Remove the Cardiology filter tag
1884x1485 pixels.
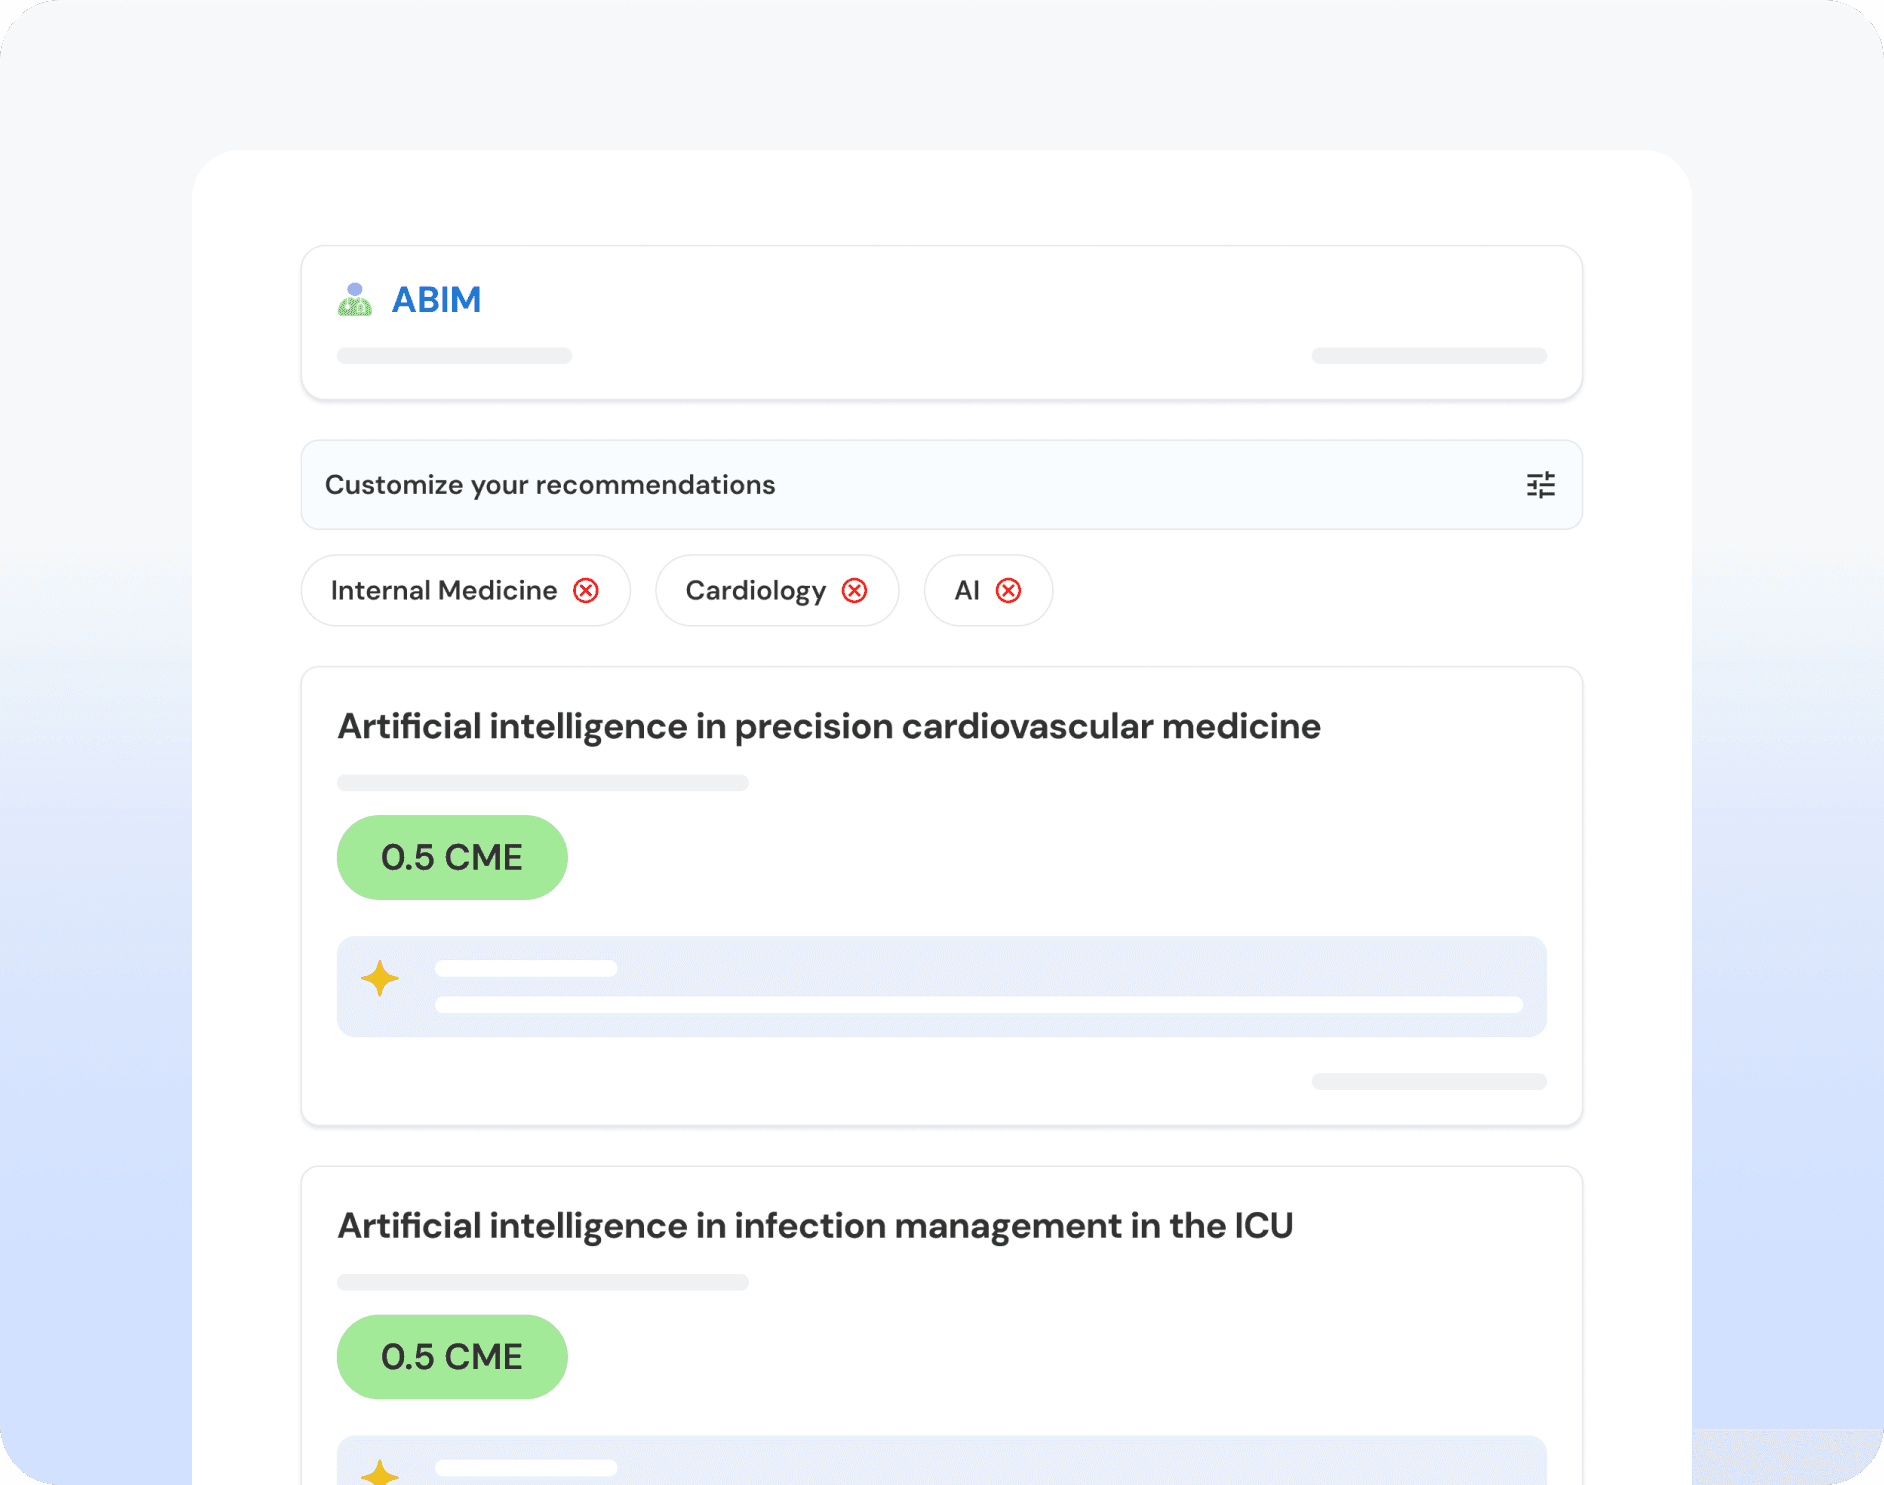click(x=854, y=591)
